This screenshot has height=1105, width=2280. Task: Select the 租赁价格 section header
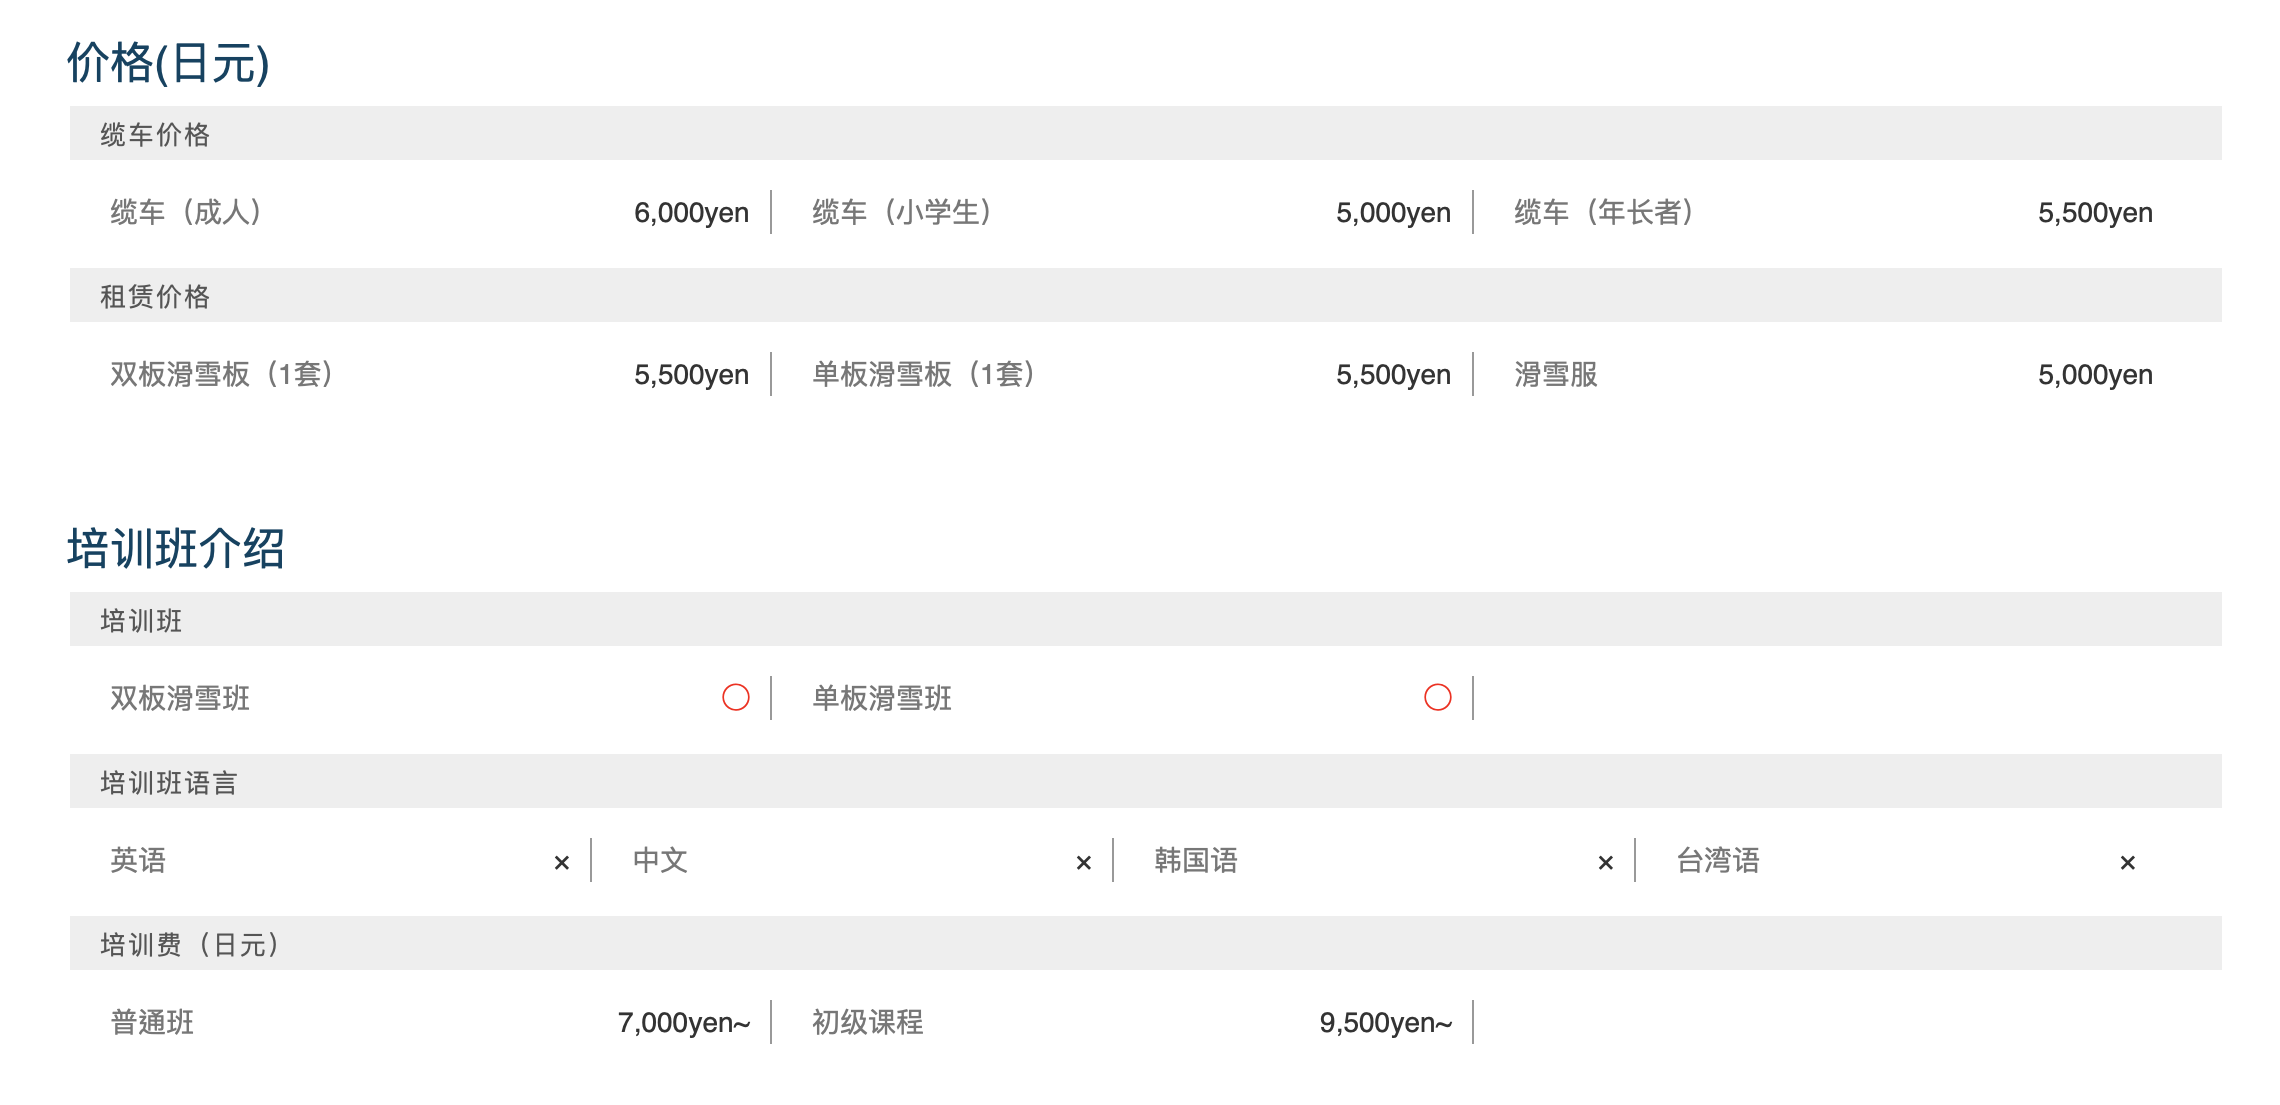pyautogui.click(x=1146, y=295)
